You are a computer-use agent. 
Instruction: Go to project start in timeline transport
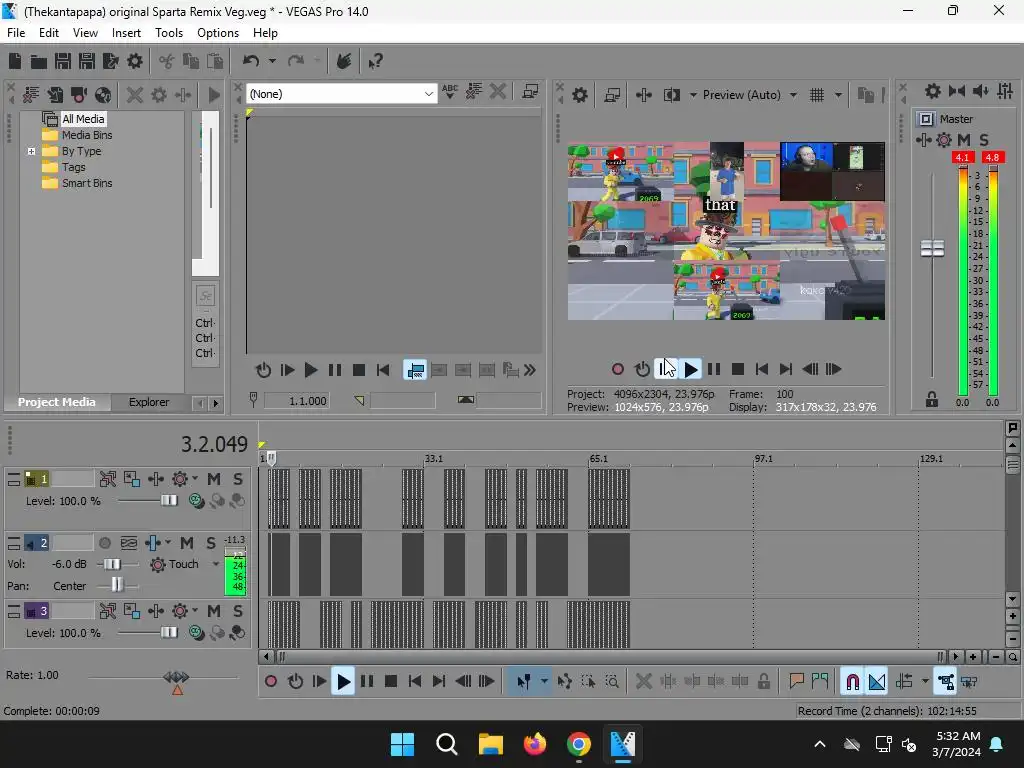point(415,681)
